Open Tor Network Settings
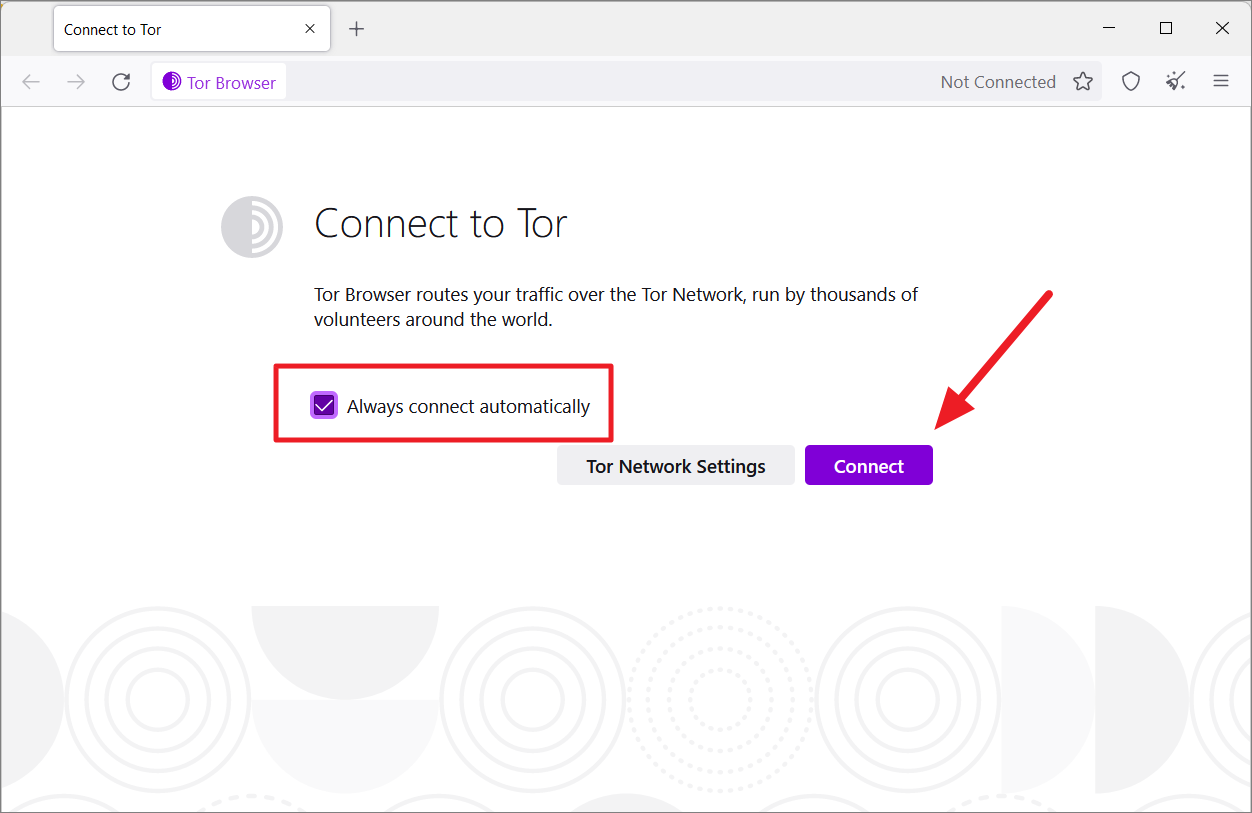The image size is (1252, 813). click(x=676, y=466)
